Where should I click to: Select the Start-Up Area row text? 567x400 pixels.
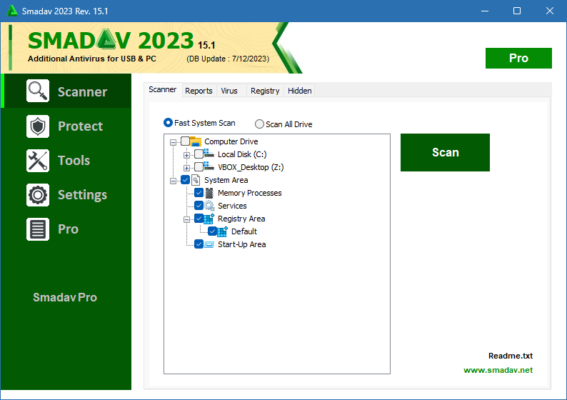[x=242, y=244]
